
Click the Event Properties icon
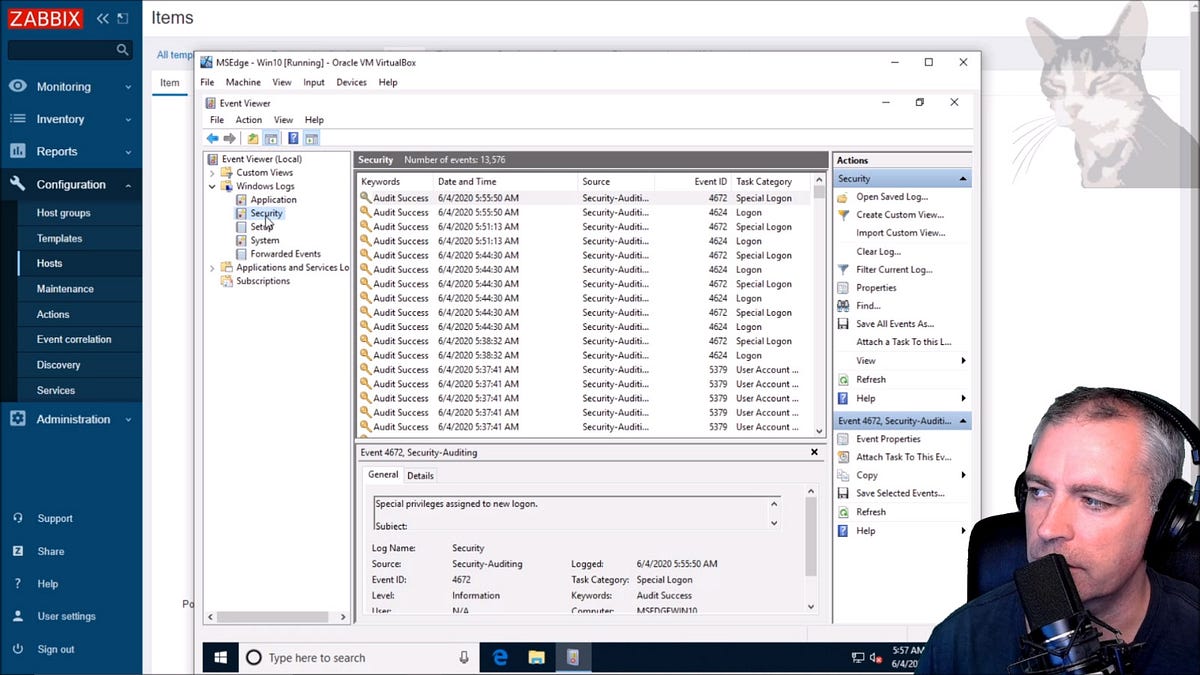click(843, 438)
